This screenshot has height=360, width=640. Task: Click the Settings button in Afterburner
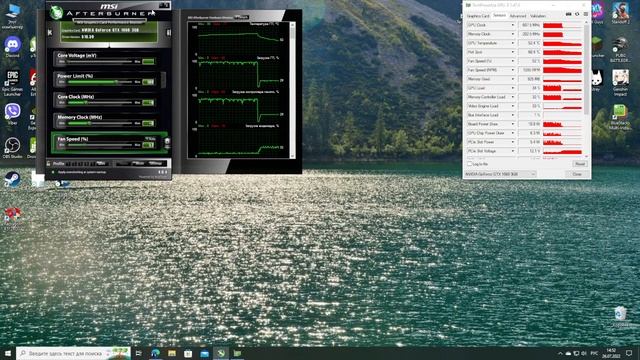pos(156,163)
